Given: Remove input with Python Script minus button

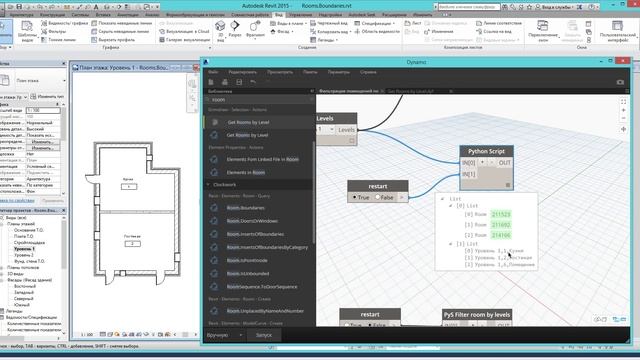Looking at the screenshot, I should click(x=491, y=162).
